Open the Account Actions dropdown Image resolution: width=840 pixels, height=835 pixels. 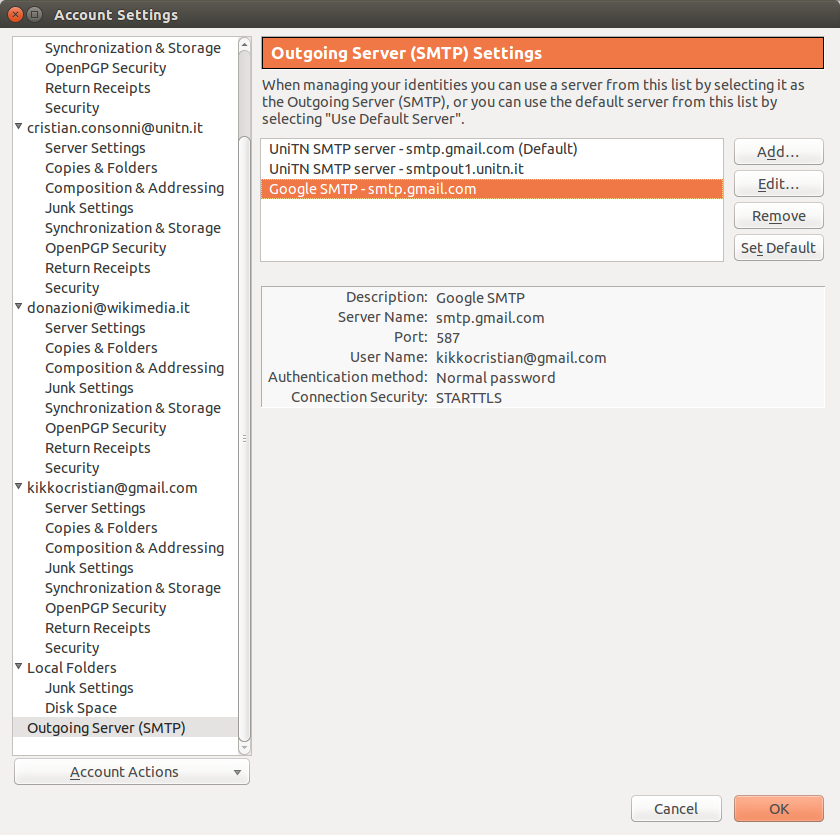point(132,772)
